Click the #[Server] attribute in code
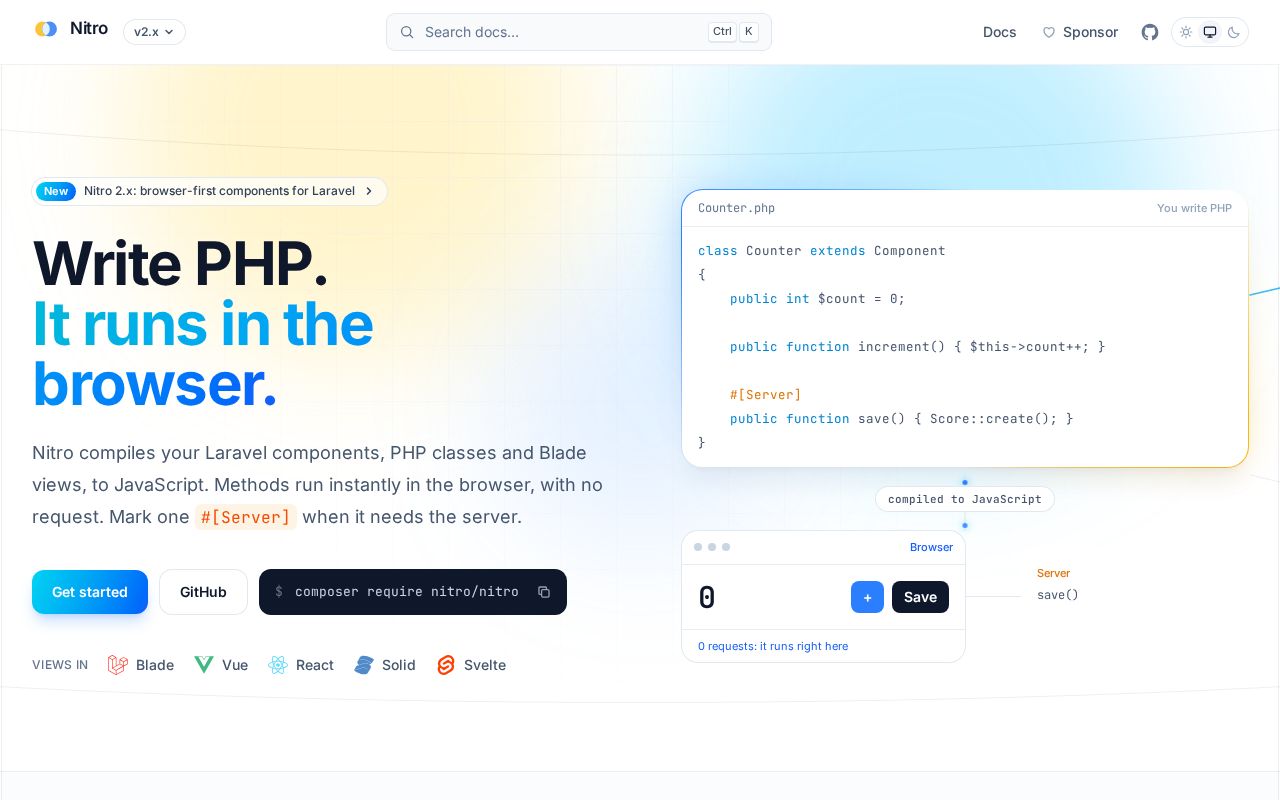Screen dimensions: 1280x800 pos(766,395)
